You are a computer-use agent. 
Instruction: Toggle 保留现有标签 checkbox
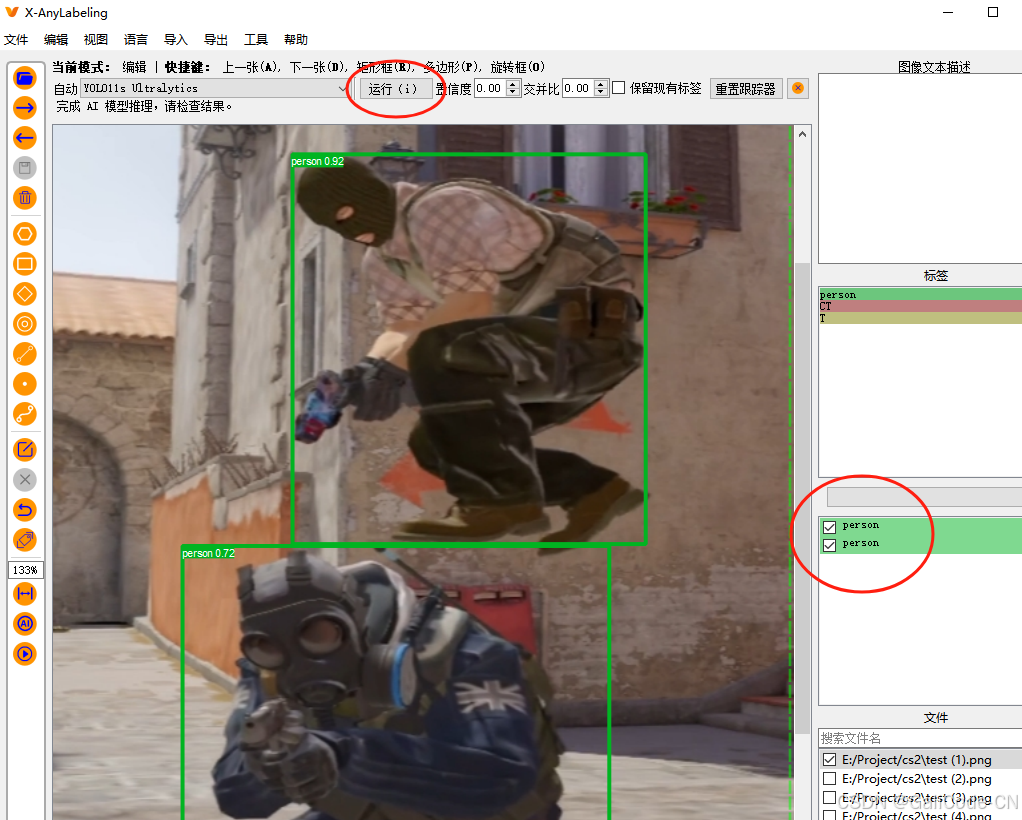619,87
